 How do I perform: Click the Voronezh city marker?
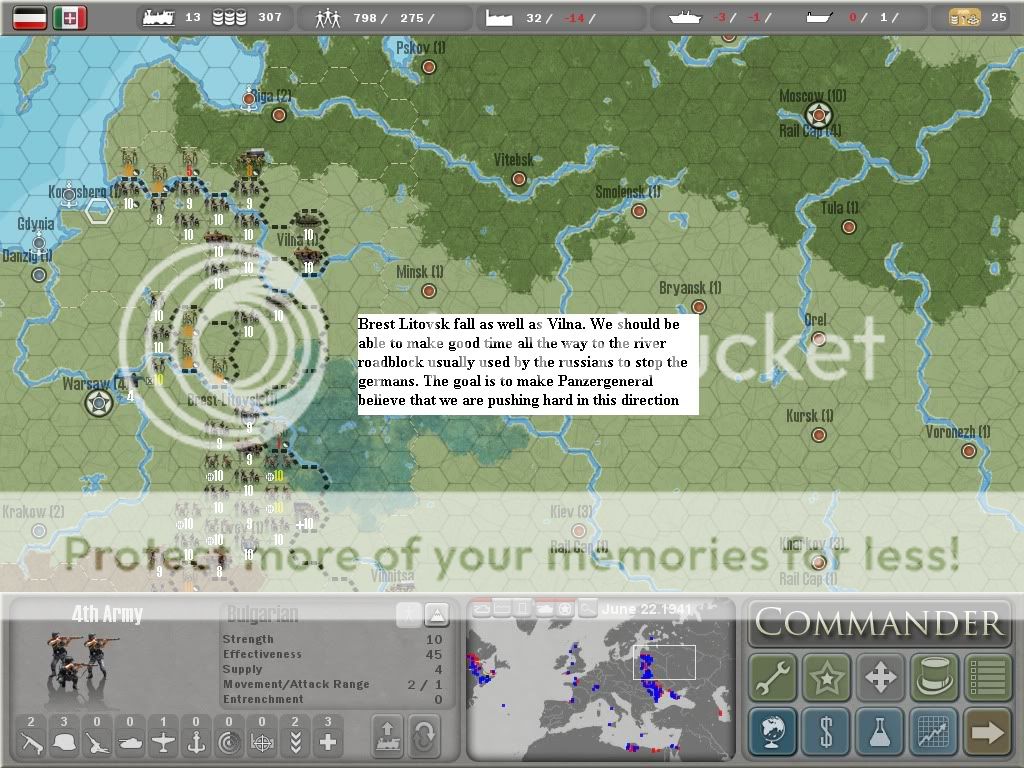(969, 451)
